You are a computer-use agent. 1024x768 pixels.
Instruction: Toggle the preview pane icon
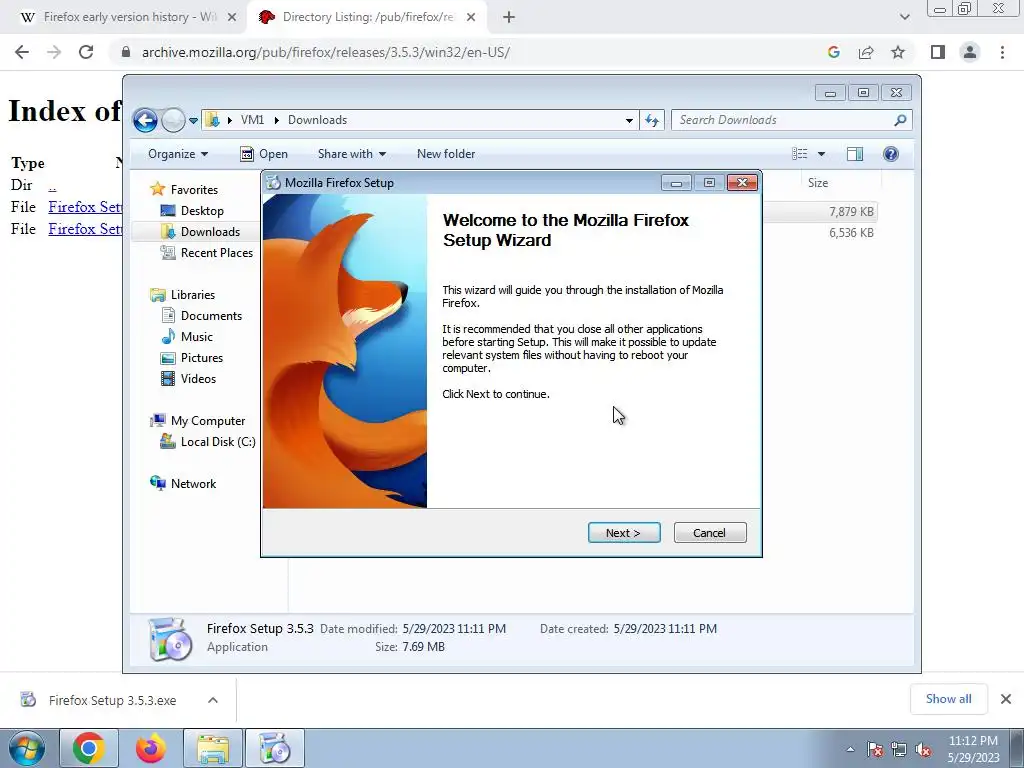(855, 154)
